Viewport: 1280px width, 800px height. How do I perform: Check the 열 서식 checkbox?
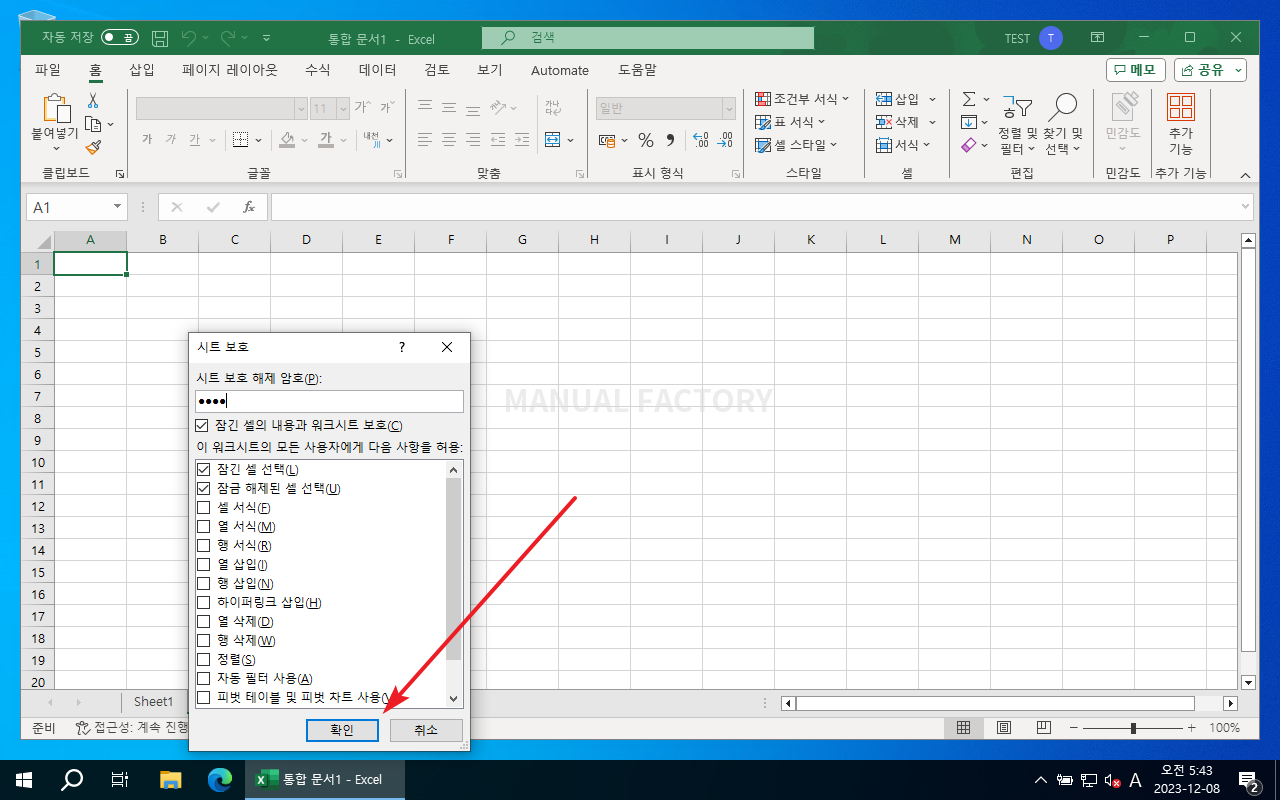[204, 526]
